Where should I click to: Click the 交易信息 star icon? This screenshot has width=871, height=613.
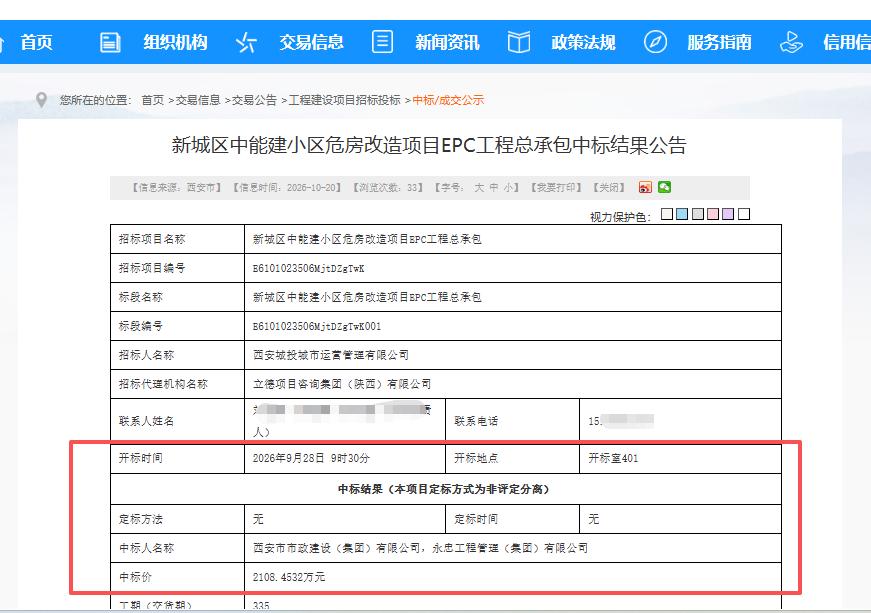coord(246,42)
